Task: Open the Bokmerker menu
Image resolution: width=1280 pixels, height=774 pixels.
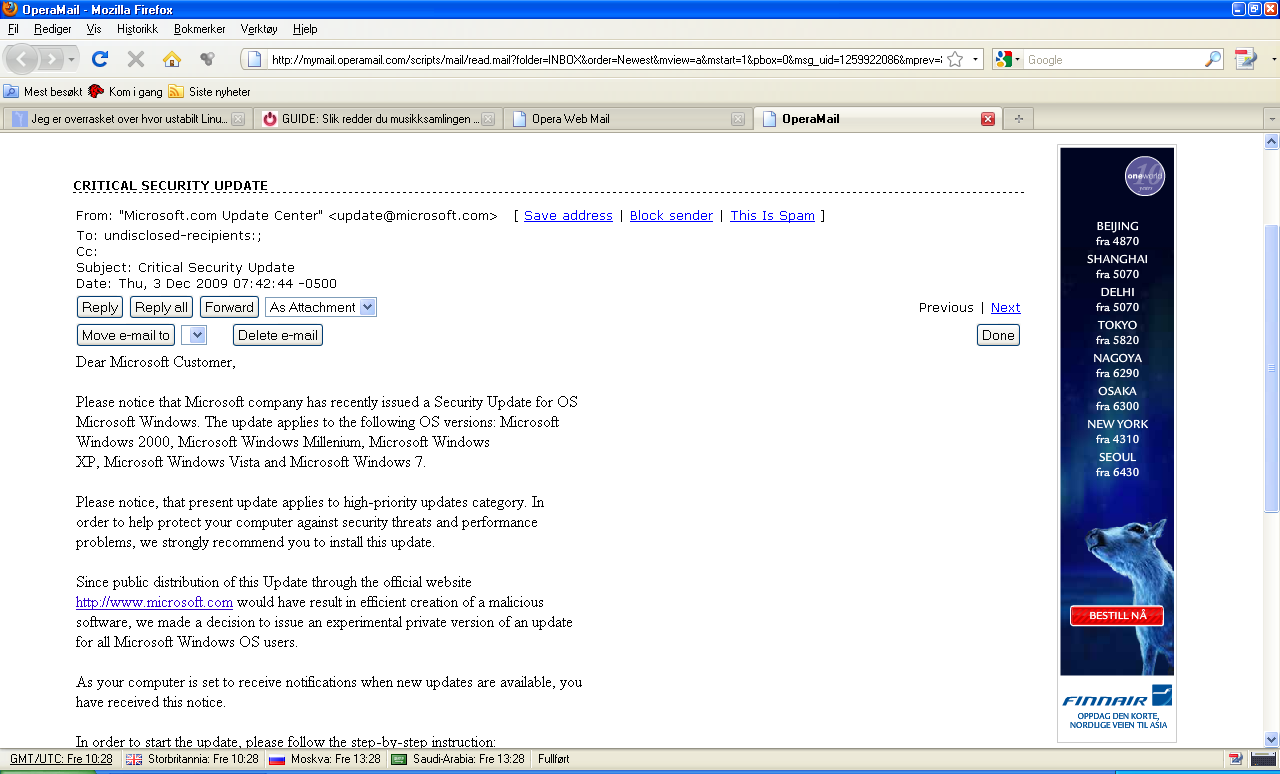Action: pyautogui.click(x=201, y=29)
